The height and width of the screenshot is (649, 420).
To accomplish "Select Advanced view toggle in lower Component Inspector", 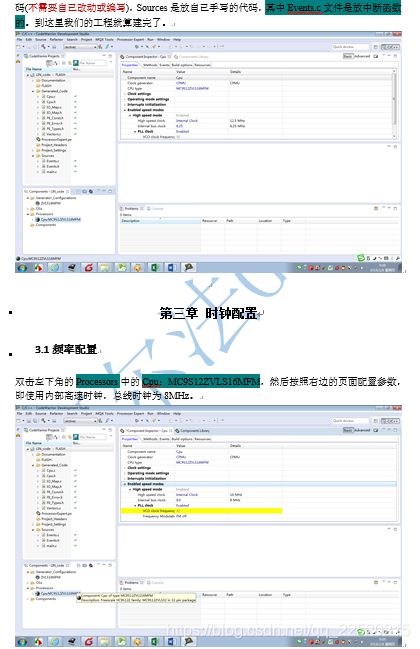I will click(362, 430).
